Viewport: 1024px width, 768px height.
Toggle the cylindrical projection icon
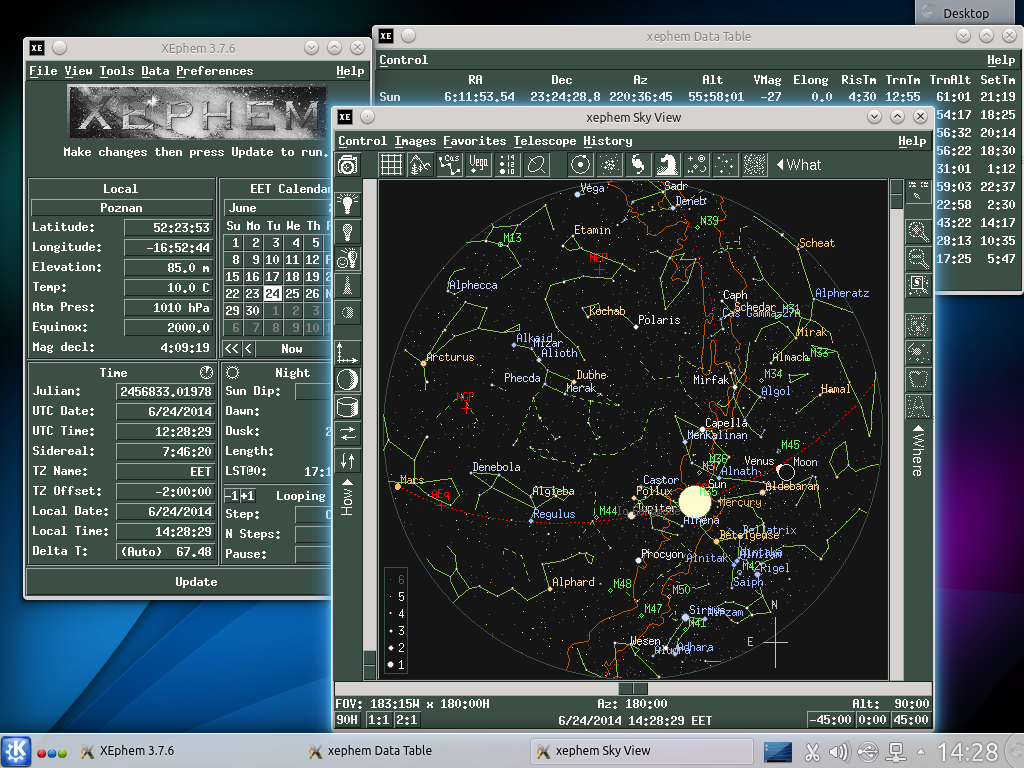pos(347,407)
